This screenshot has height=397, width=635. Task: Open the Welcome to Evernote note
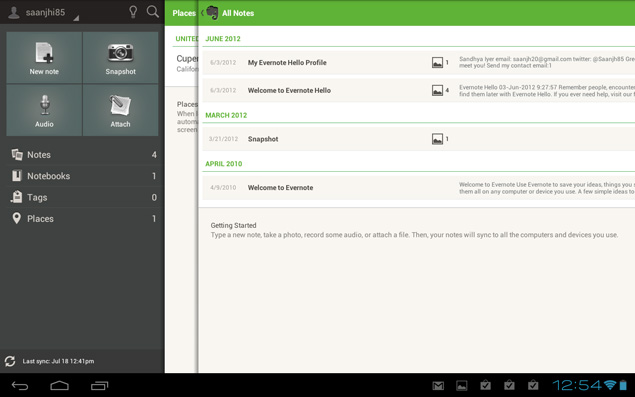click(x=418, y=188)
